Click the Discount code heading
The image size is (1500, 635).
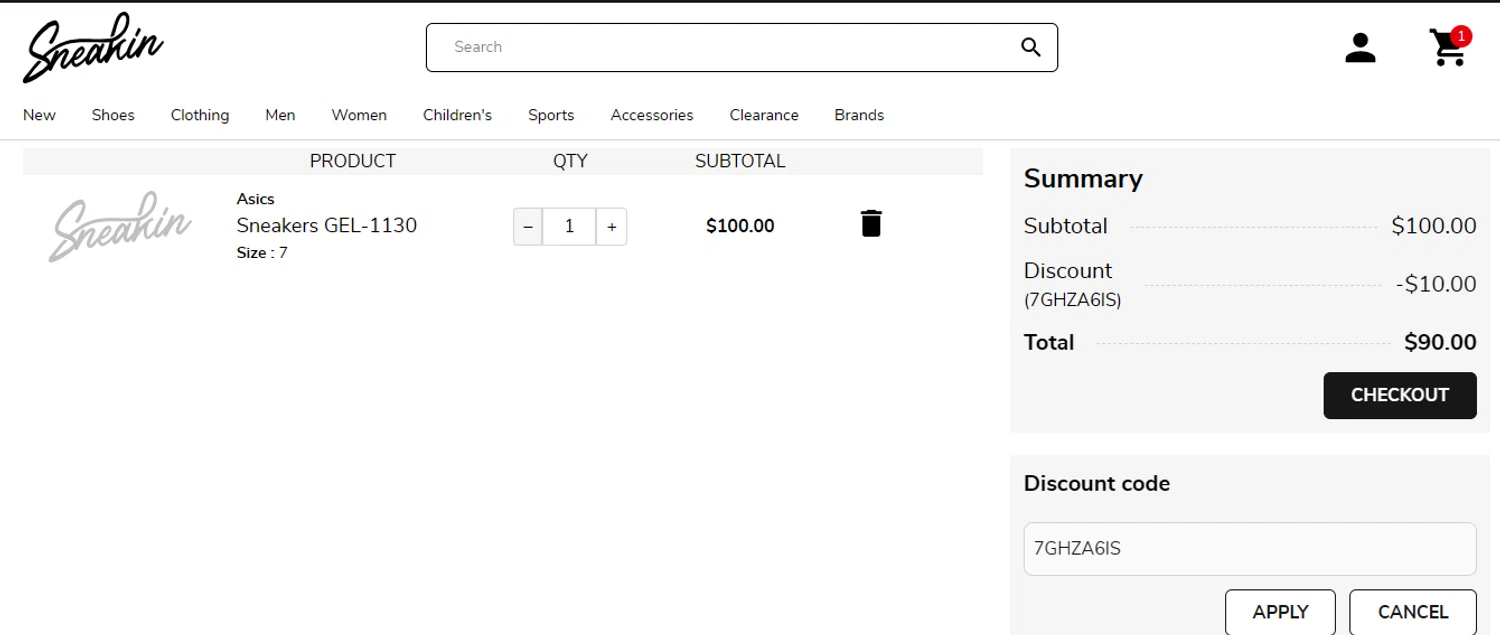click(1097, 484)
